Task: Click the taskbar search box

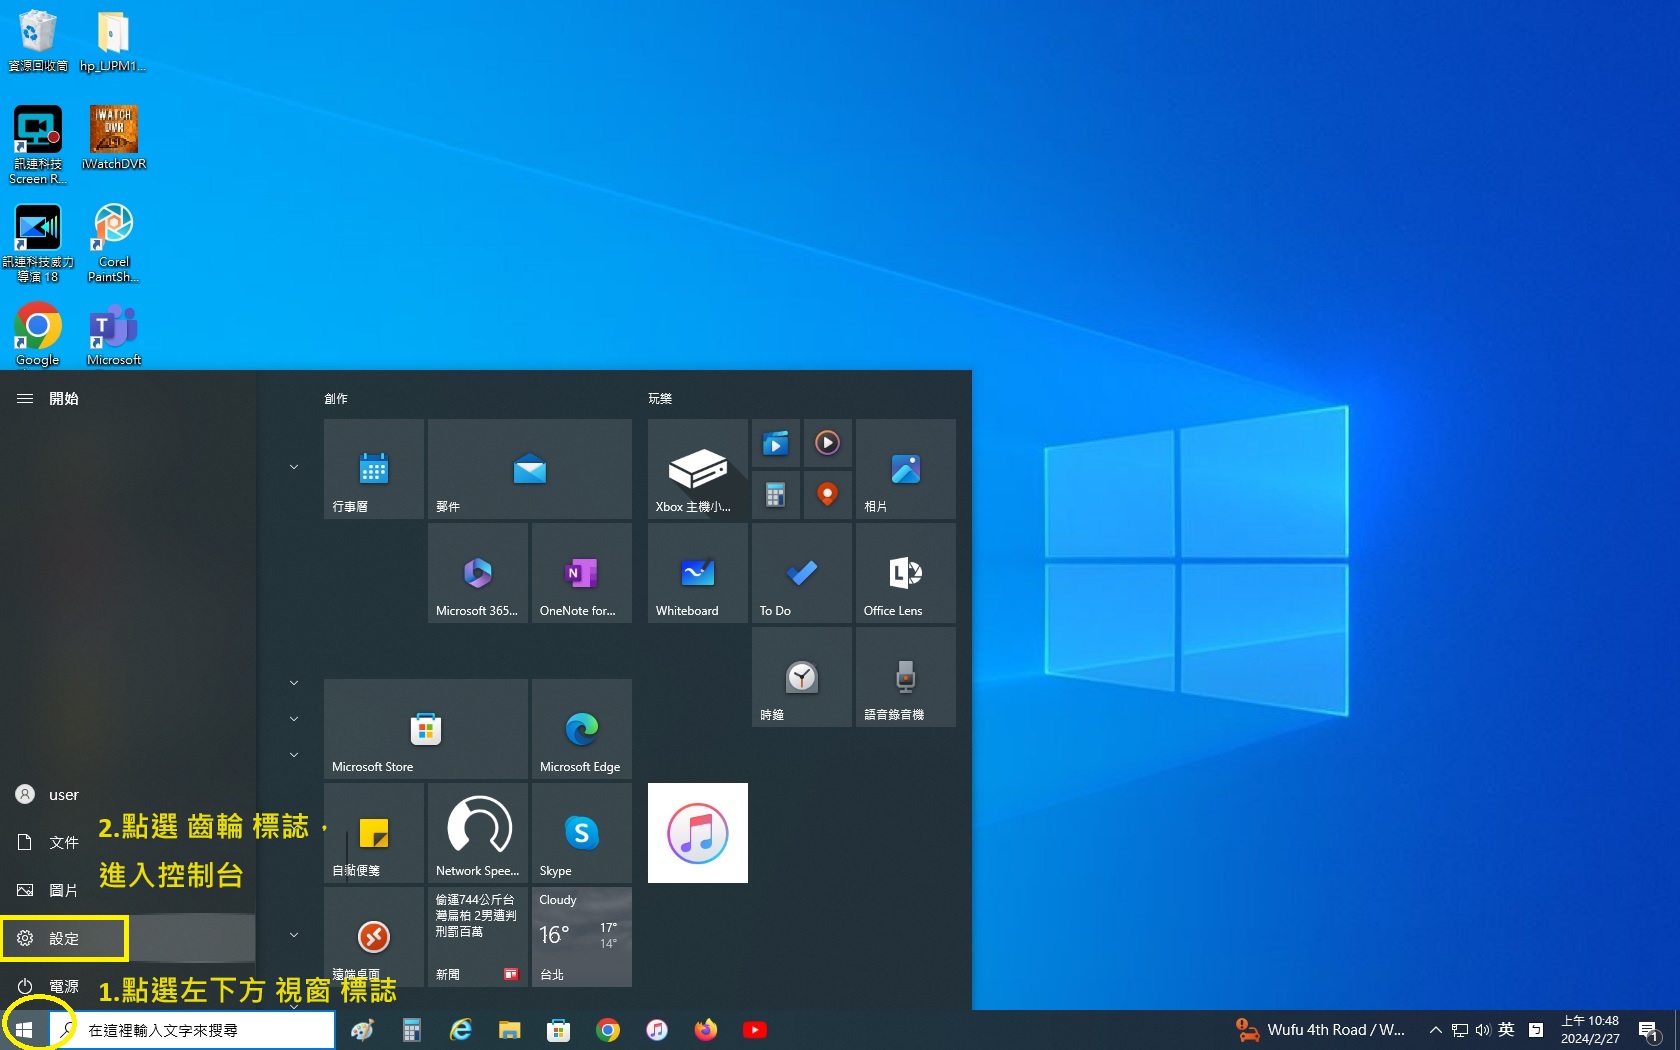Action: pyautogui.click(x=192, y=1030)
